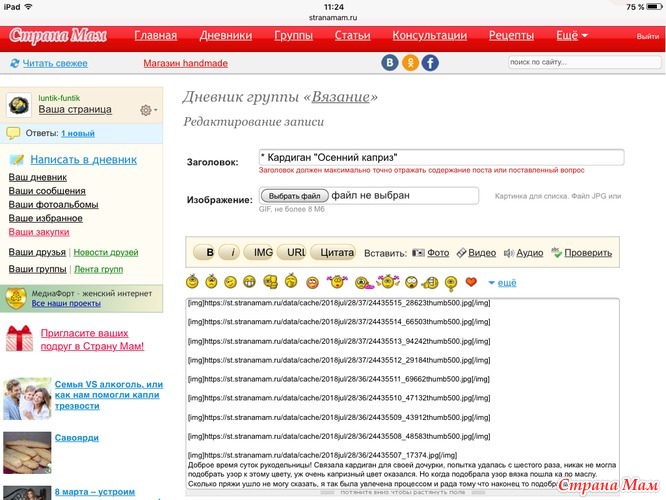Click the speech bubble Ответы icon
The image size is (666, 500).
pyautogui.click(x=13, y=133)
